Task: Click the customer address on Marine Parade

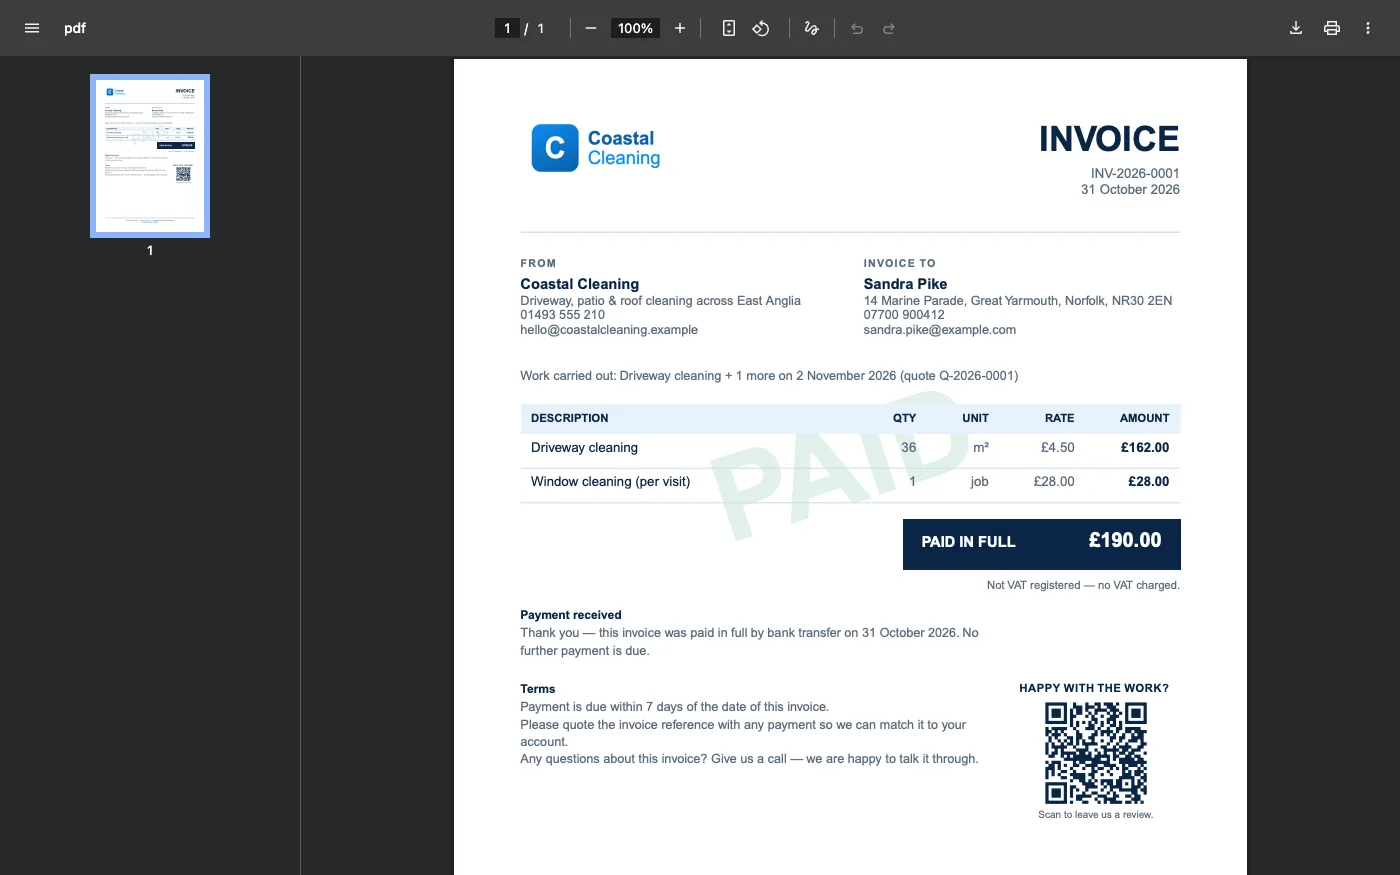Action: coord(1018,301)
